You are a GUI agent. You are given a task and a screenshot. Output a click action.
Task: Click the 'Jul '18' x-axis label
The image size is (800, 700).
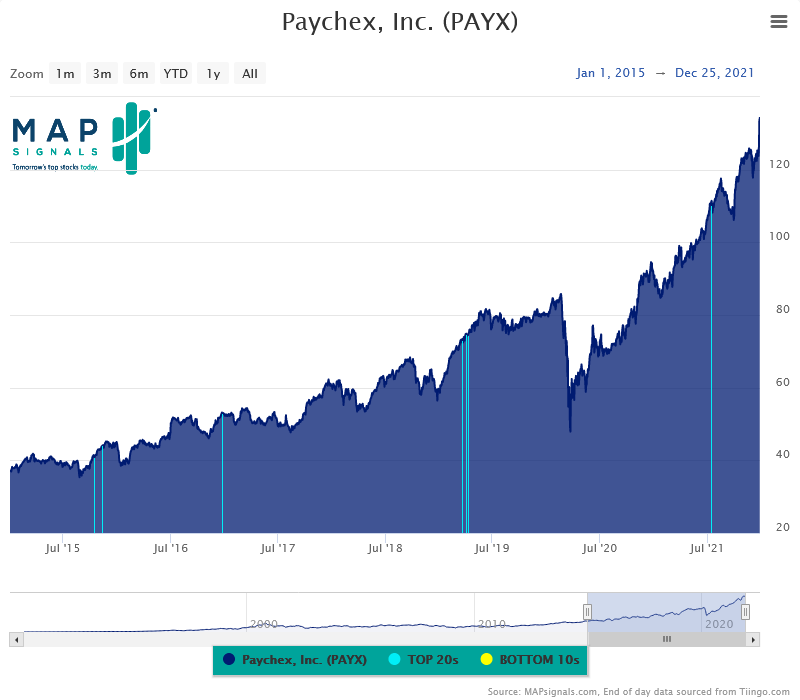tap(385, 548)
